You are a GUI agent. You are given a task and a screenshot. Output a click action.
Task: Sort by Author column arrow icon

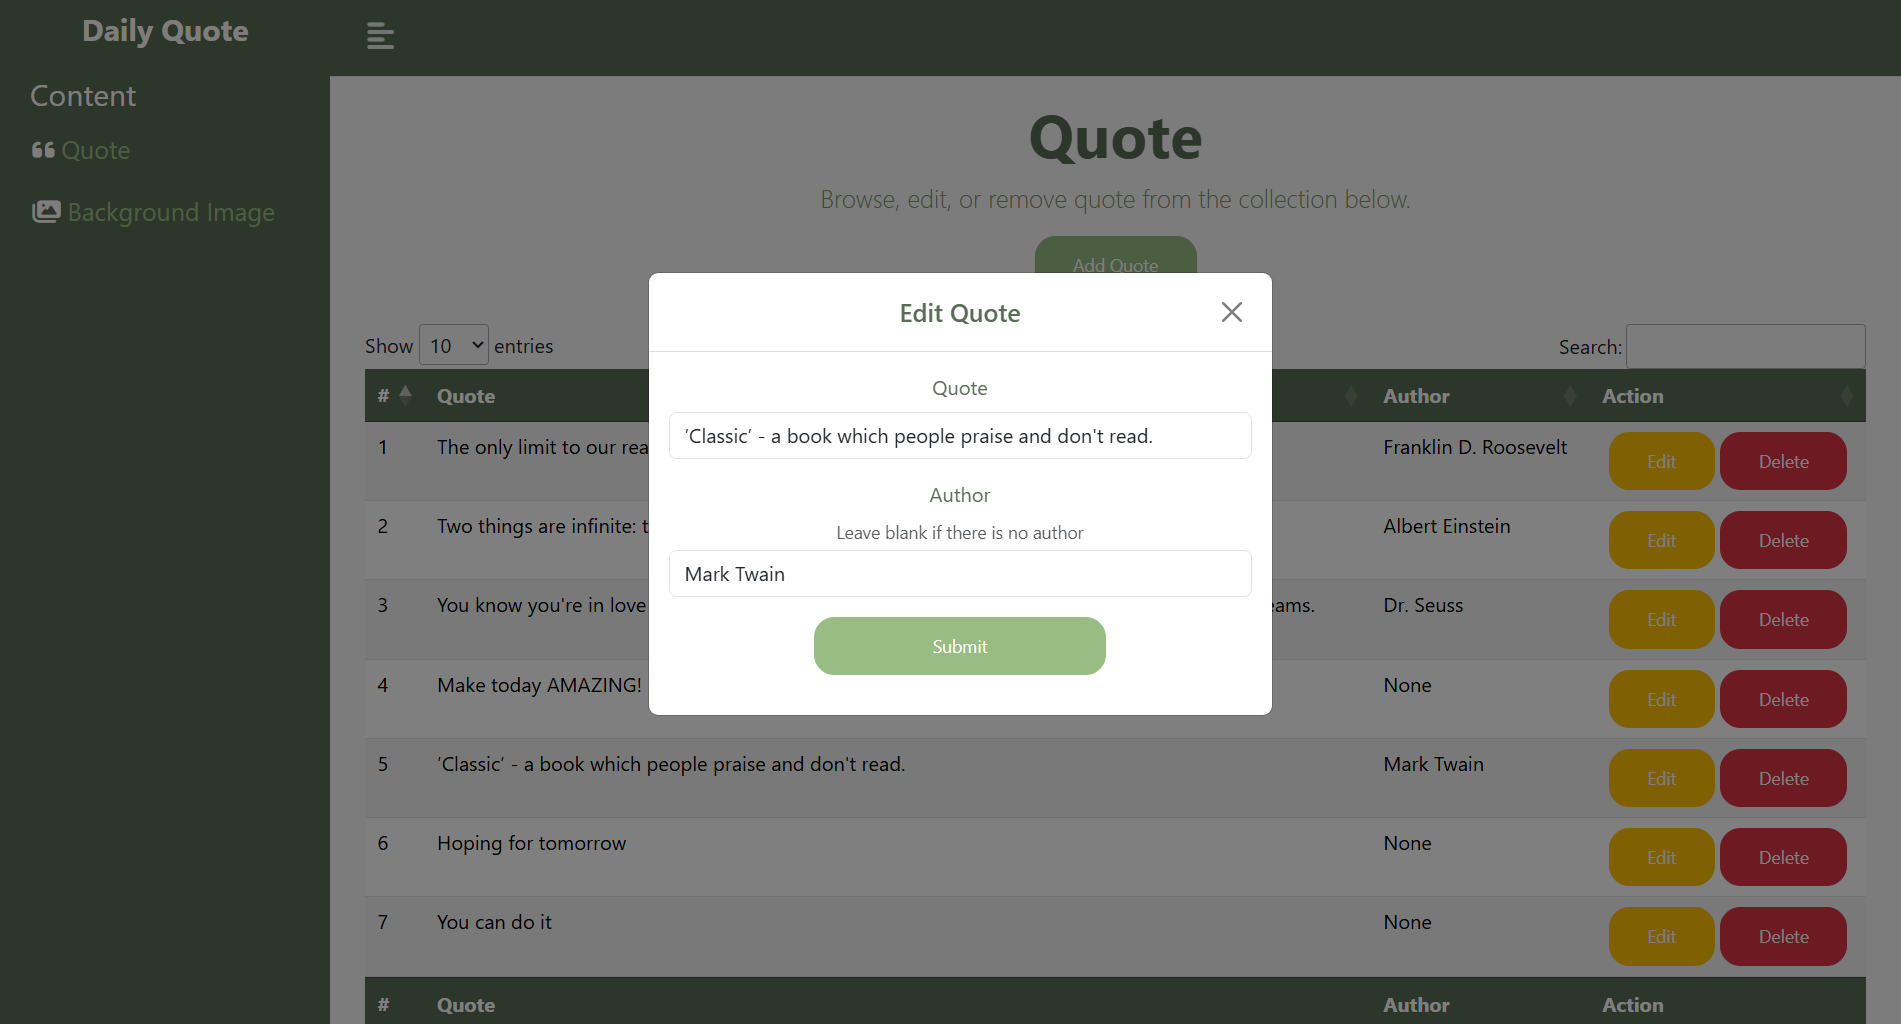[x=1569, y=396]
